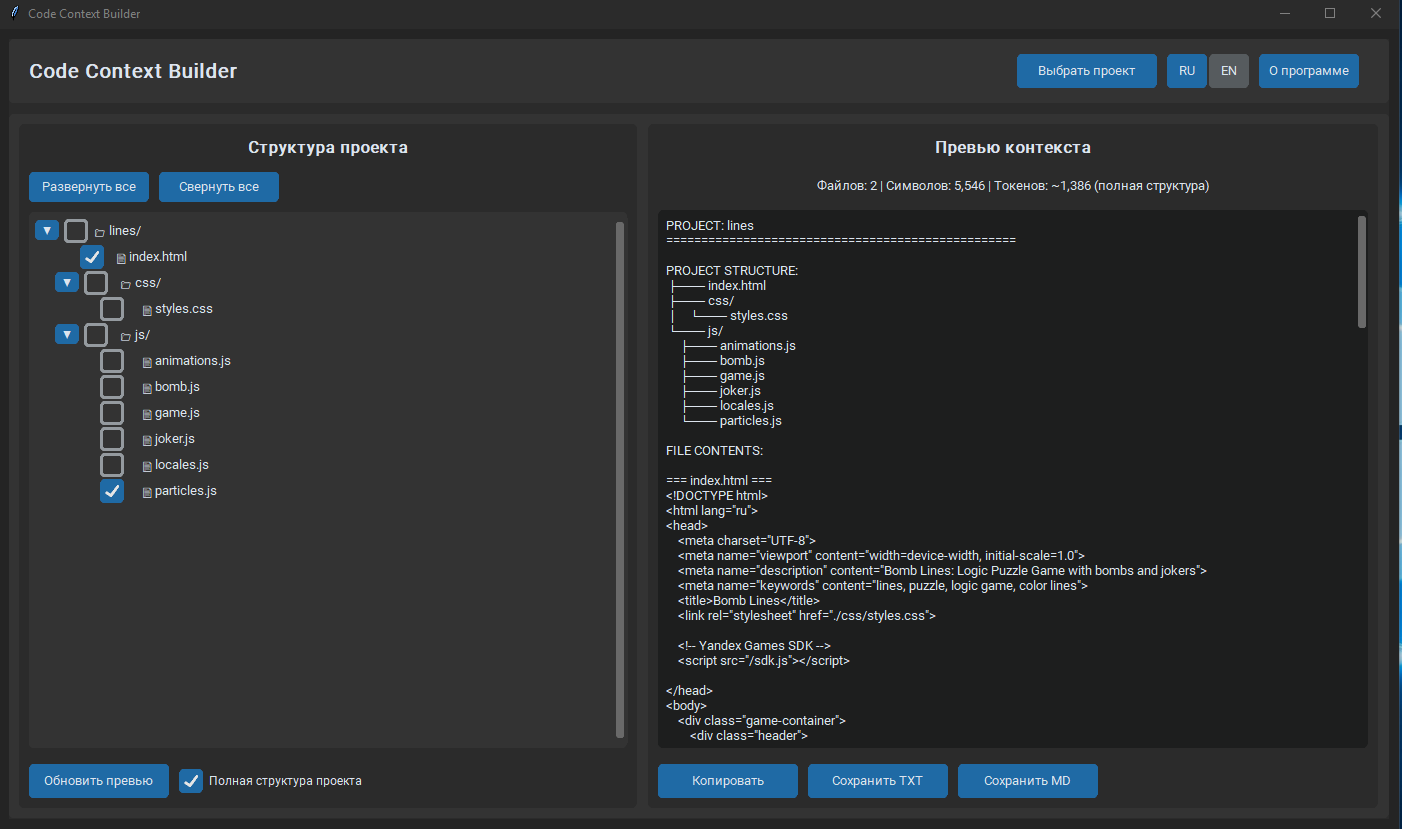
Task: Click the 'Сохранить MD' button
Action: (1028, 781)
